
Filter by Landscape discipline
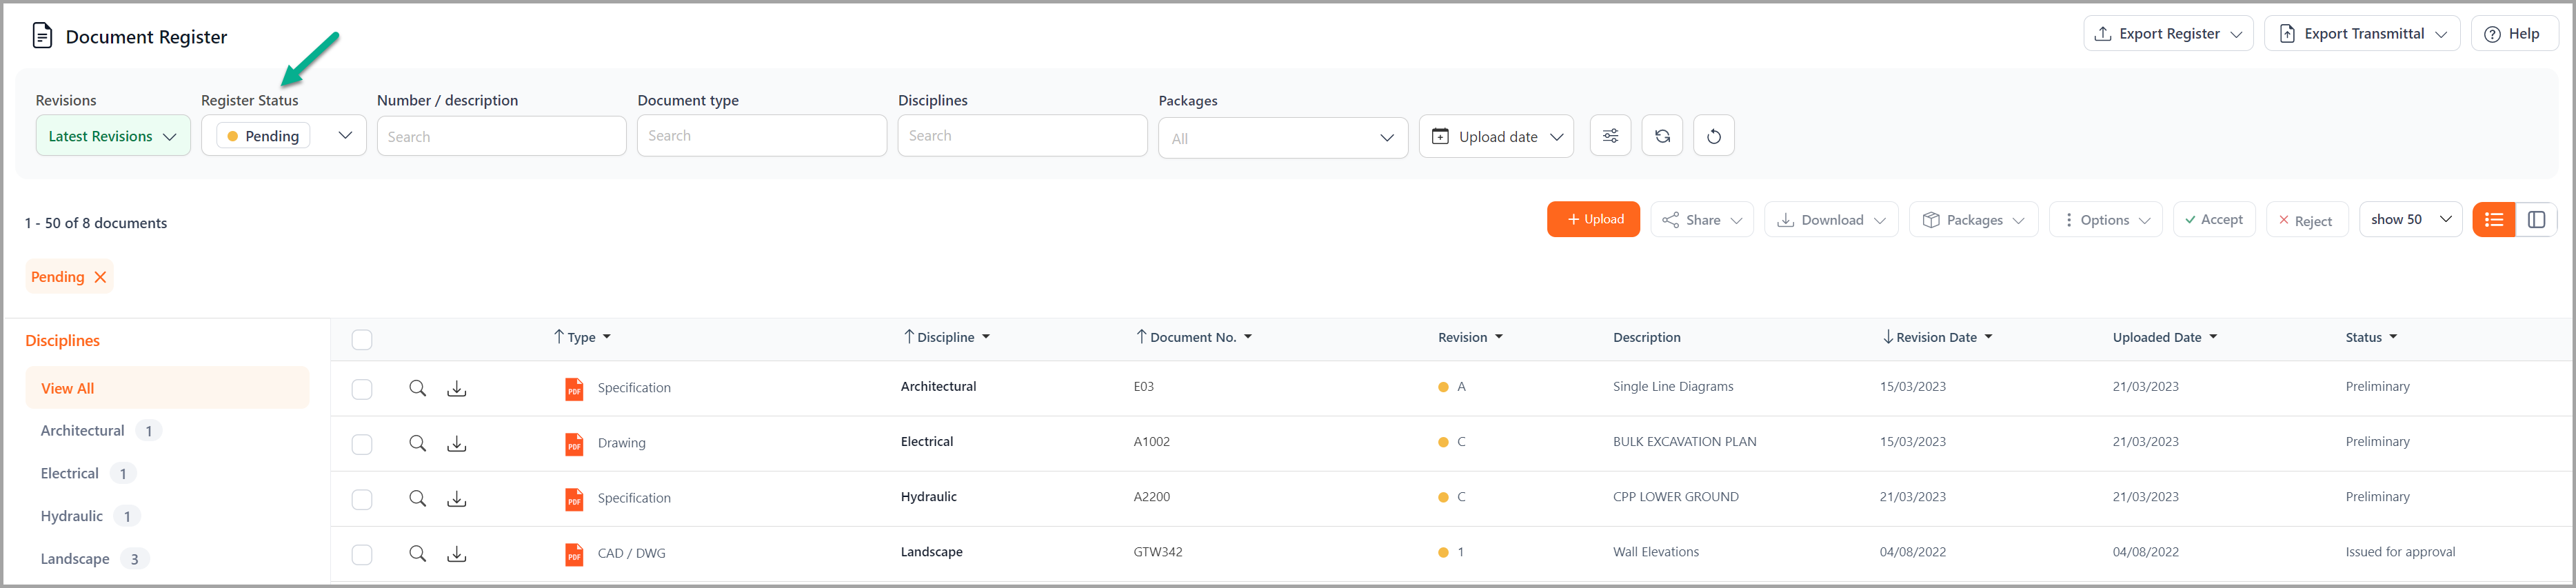[x=76, y=559]
